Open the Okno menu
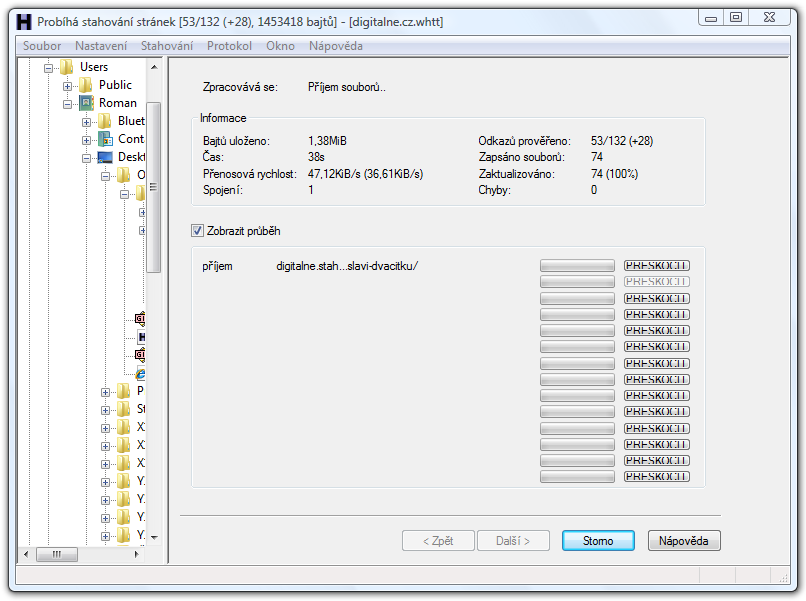The height and width of the screenshot is (601, 806). (x=280, y=46)
